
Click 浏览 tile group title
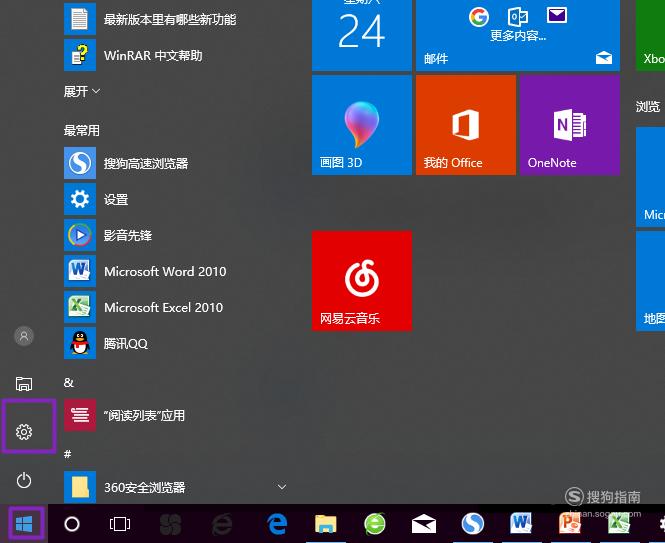(x=648, y=106)
